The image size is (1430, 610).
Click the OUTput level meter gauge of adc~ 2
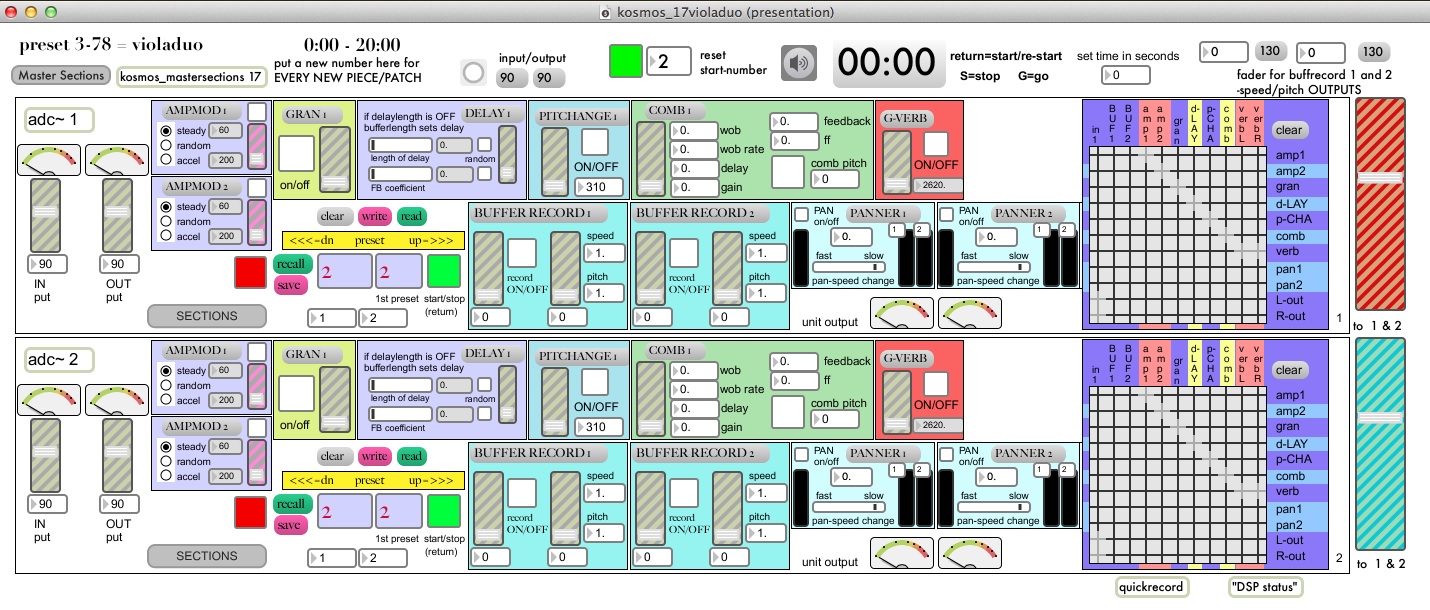pos(118,399)
